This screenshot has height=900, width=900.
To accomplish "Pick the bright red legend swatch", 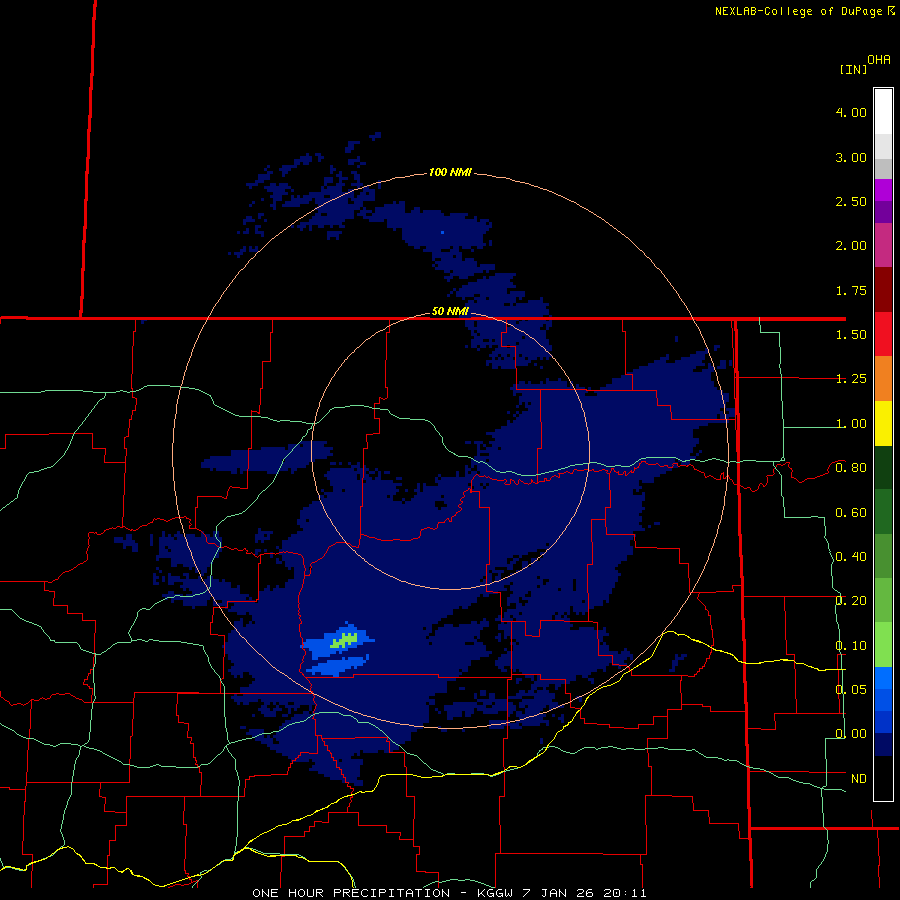I will (x=883, y=334).
